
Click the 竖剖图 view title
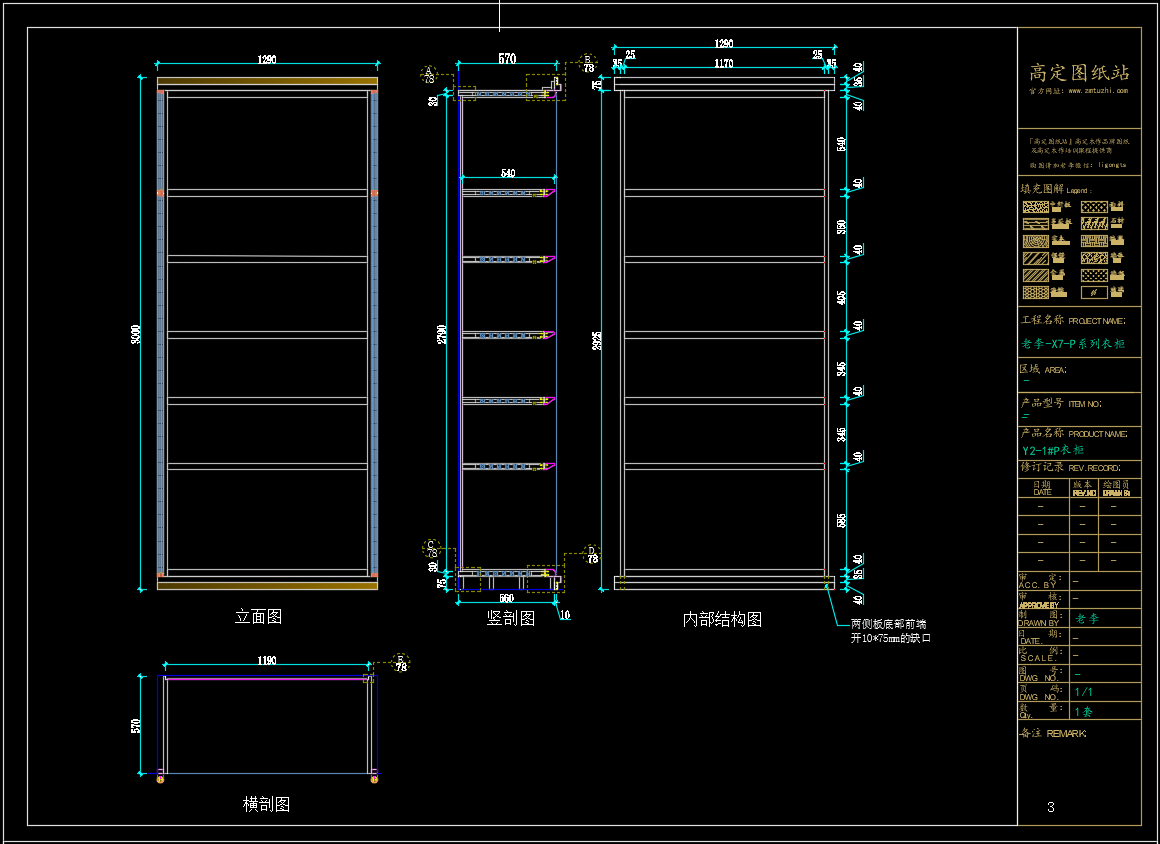tap(510, 618)
